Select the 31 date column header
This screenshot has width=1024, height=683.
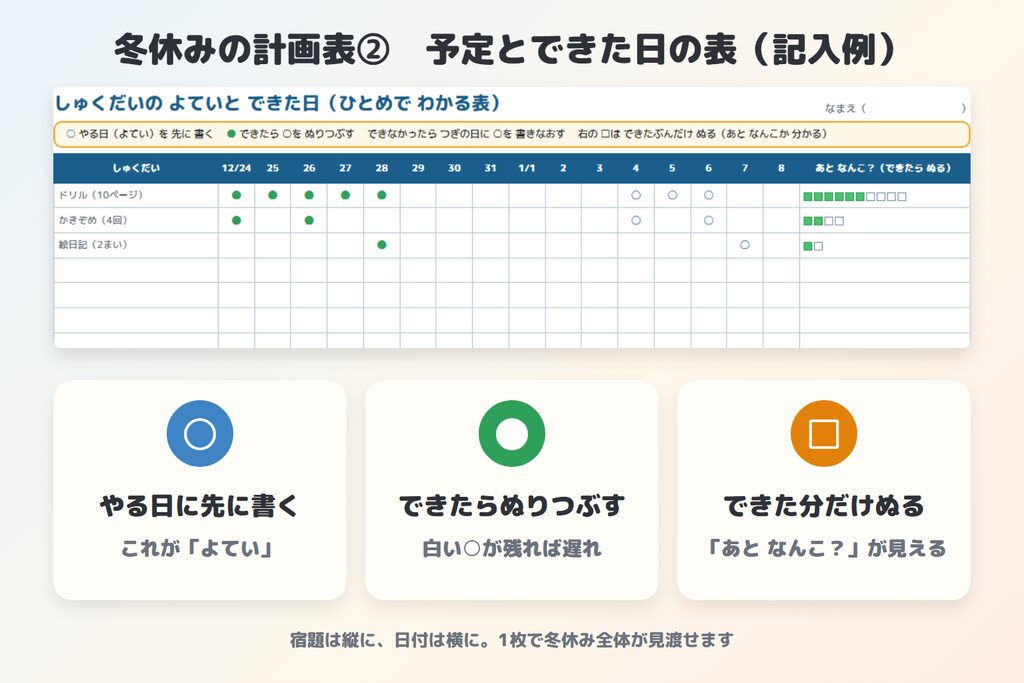click(490, 168)
